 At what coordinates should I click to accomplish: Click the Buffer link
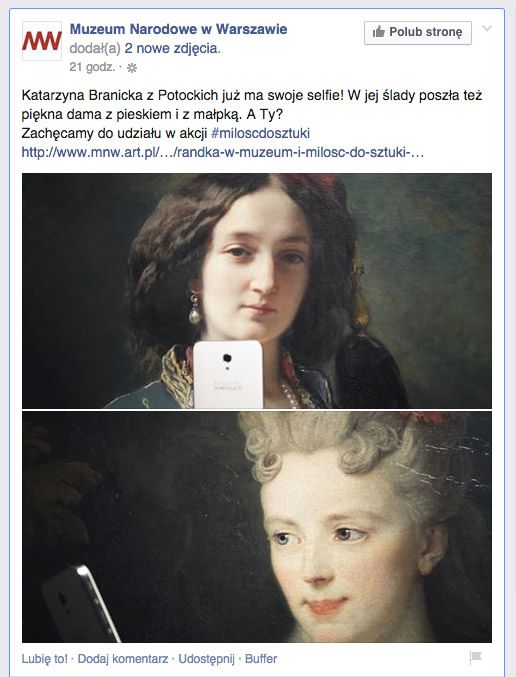coord(261,659)
